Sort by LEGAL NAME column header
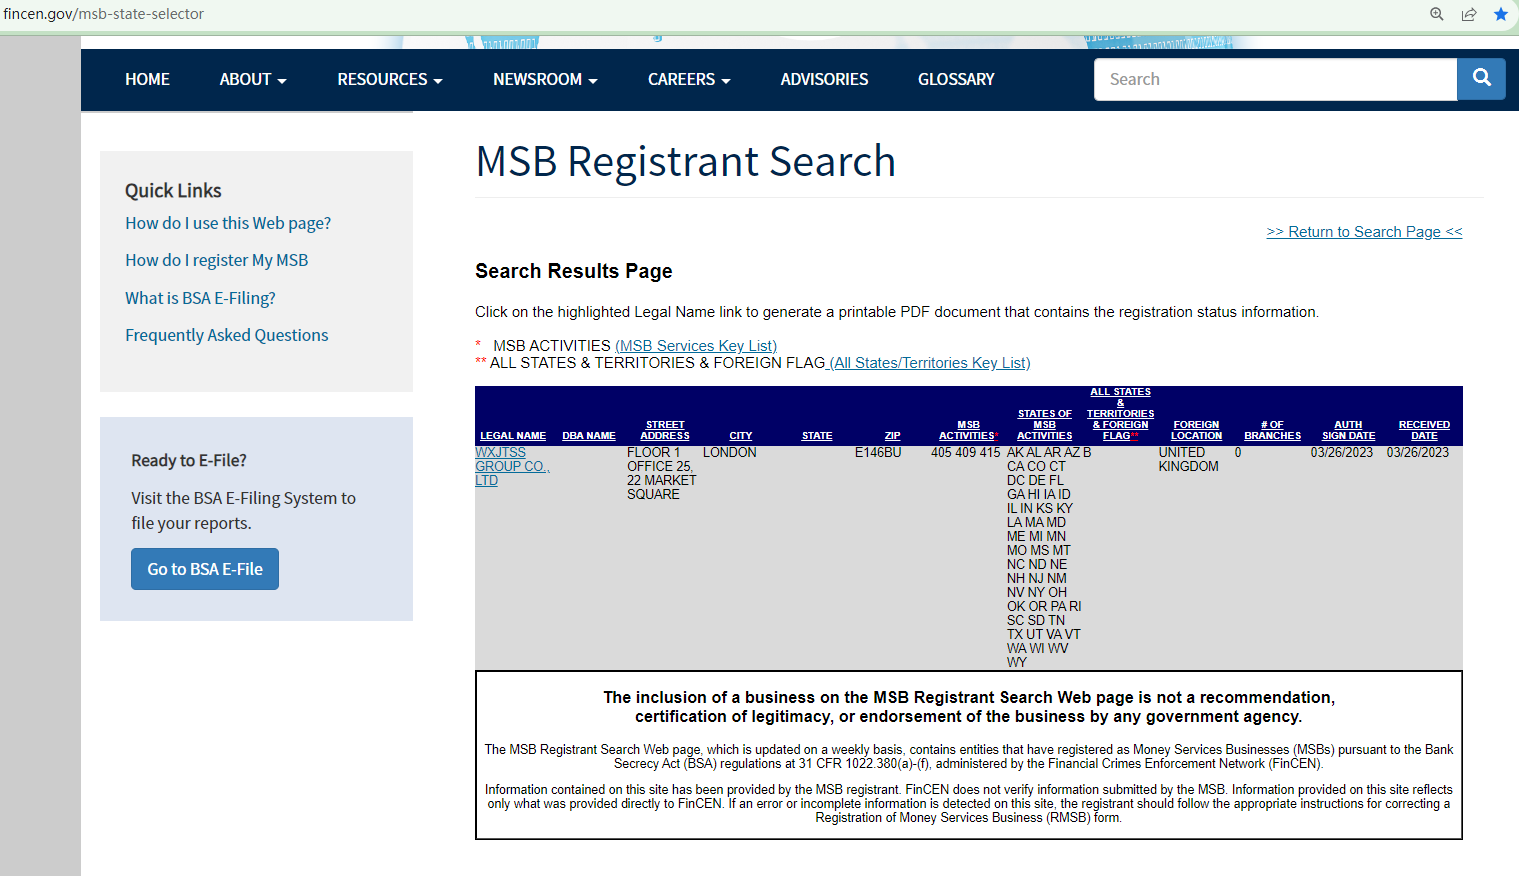 tap(513, 436)
